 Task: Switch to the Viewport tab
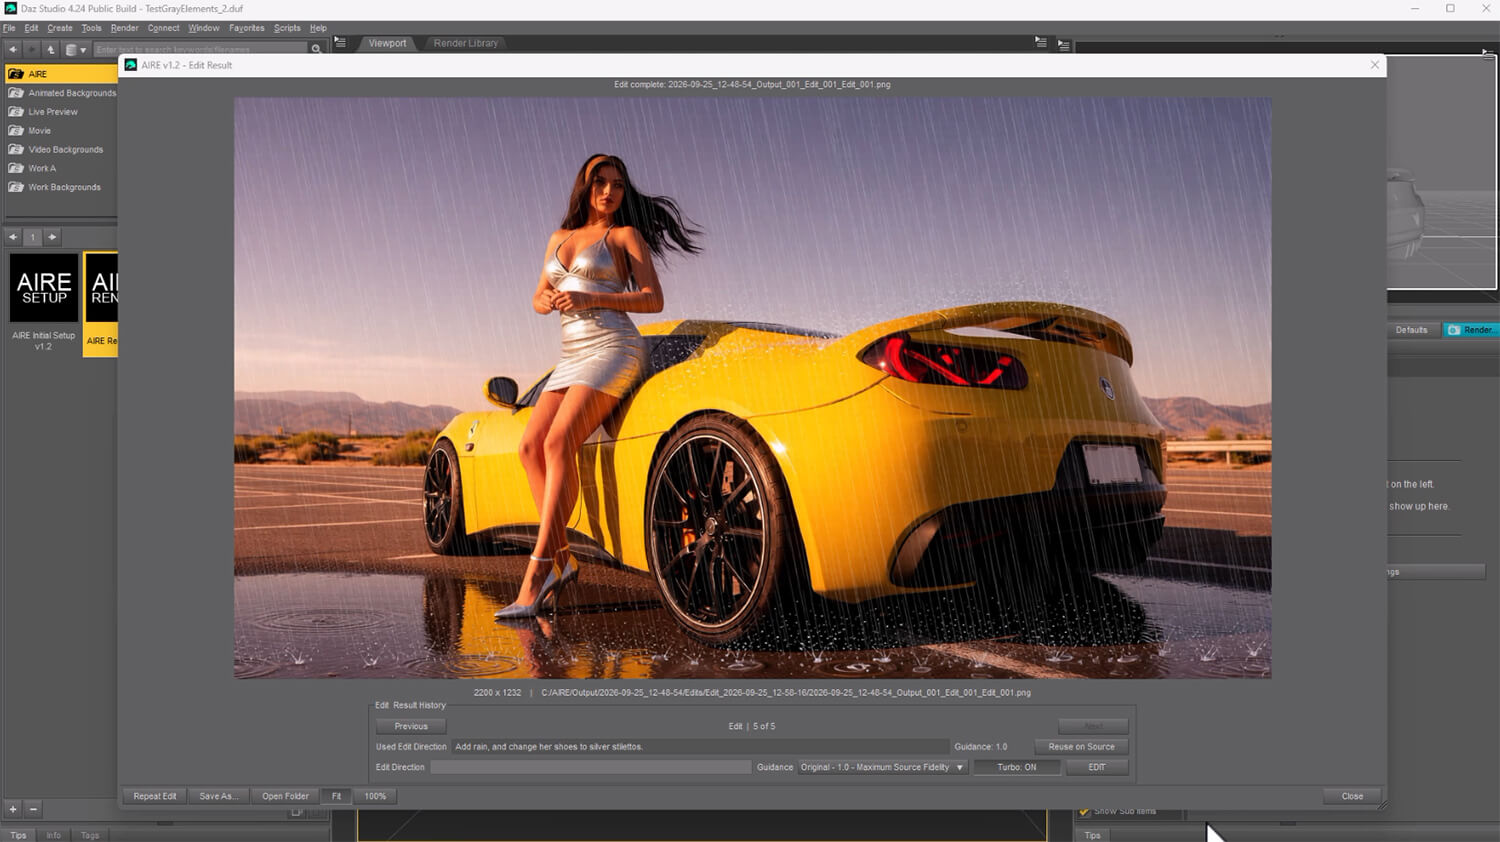point(387,43)
